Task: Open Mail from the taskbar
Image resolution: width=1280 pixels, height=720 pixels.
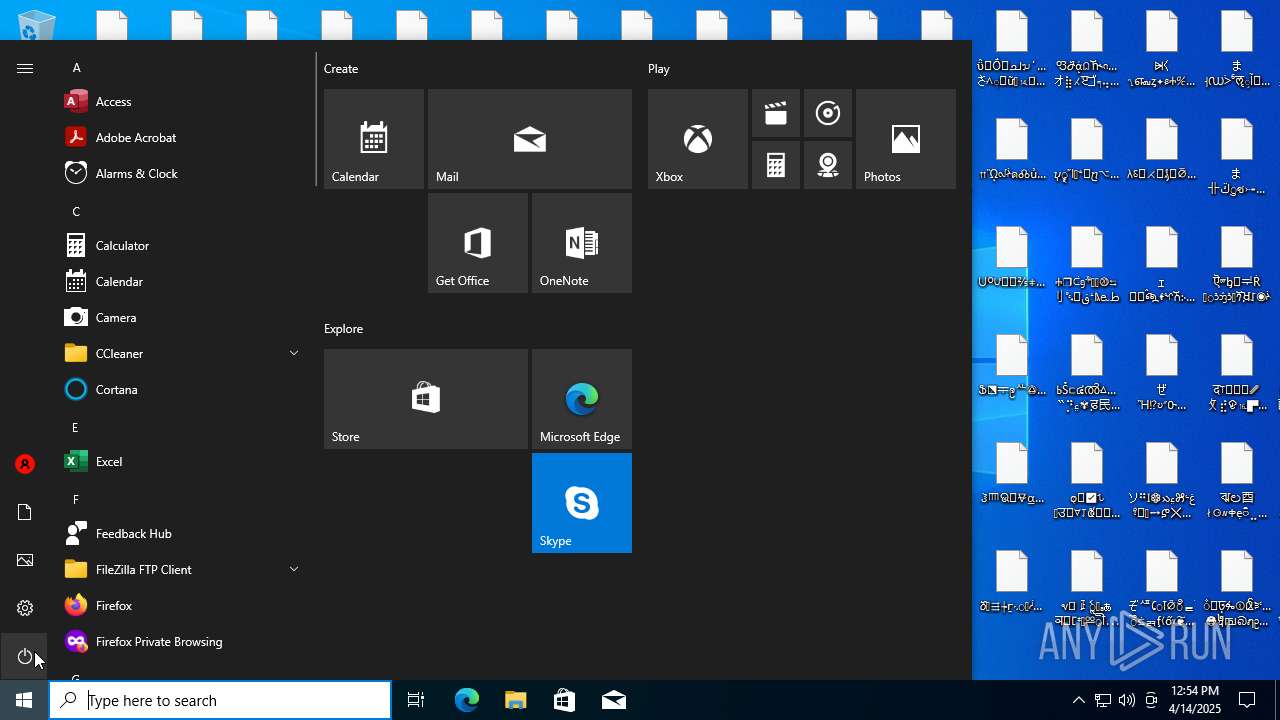Action: pos(614,700)
